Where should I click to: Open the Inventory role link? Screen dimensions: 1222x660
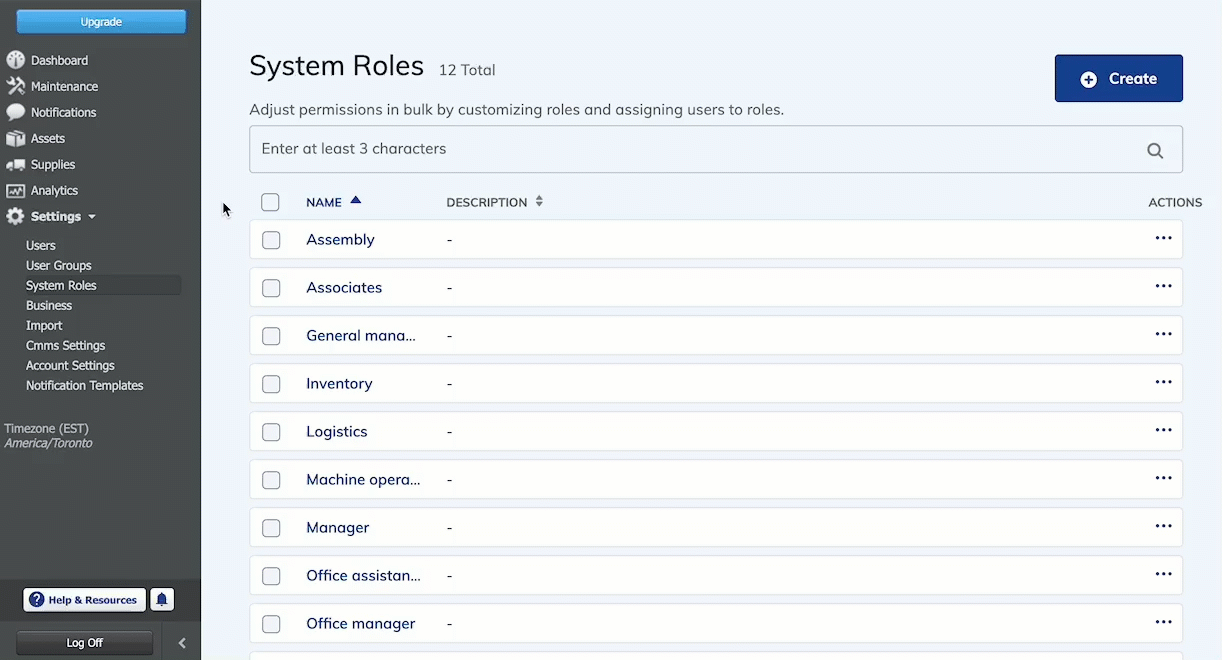(x=339, y=384)
